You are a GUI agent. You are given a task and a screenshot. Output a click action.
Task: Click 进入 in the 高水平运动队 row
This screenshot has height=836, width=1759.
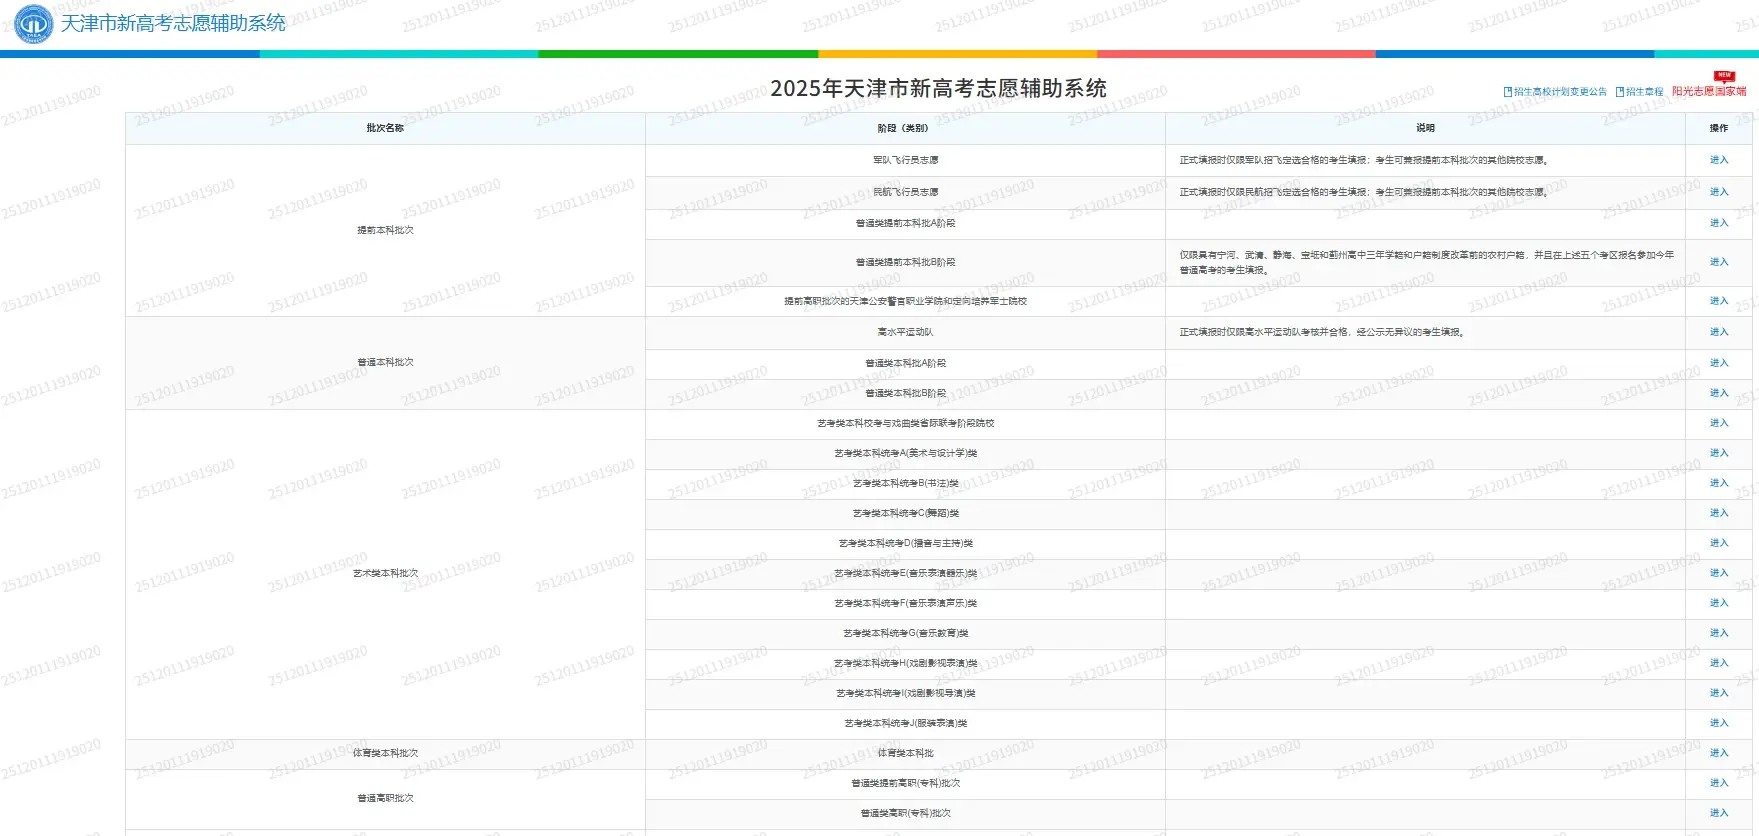(1718, 332)
